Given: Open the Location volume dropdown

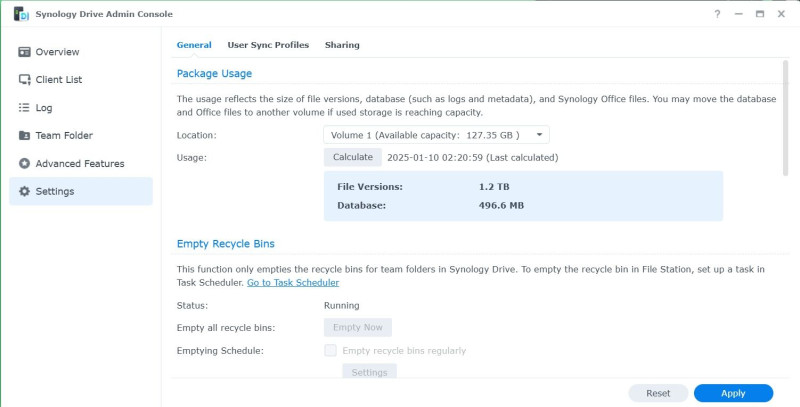Looking at the screenshot, I should [437, 135].
